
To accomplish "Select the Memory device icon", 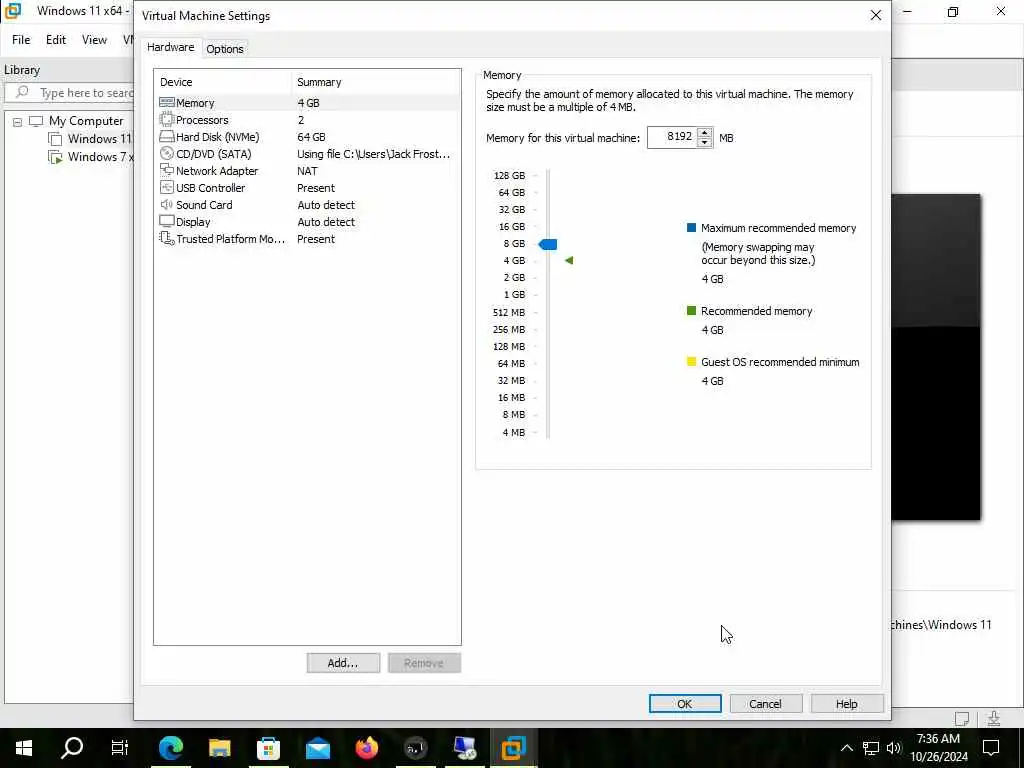I will (x=167, y=103).
